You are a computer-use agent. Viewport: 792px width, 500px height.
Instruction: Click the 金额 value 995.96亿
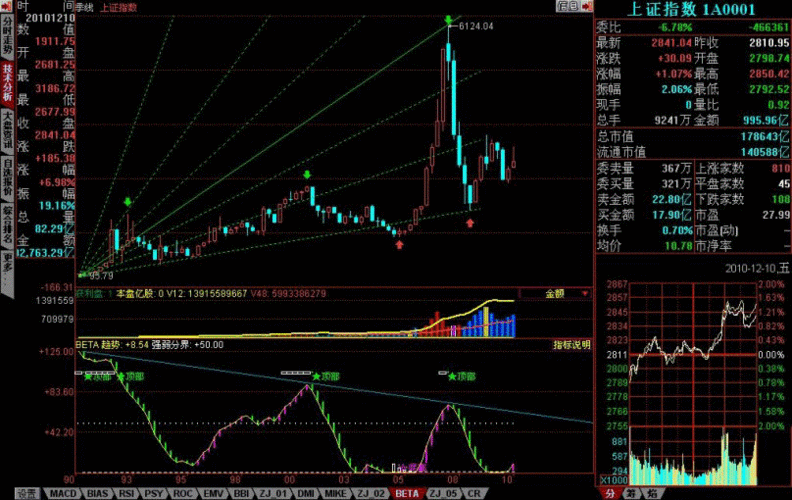(766, 120)
